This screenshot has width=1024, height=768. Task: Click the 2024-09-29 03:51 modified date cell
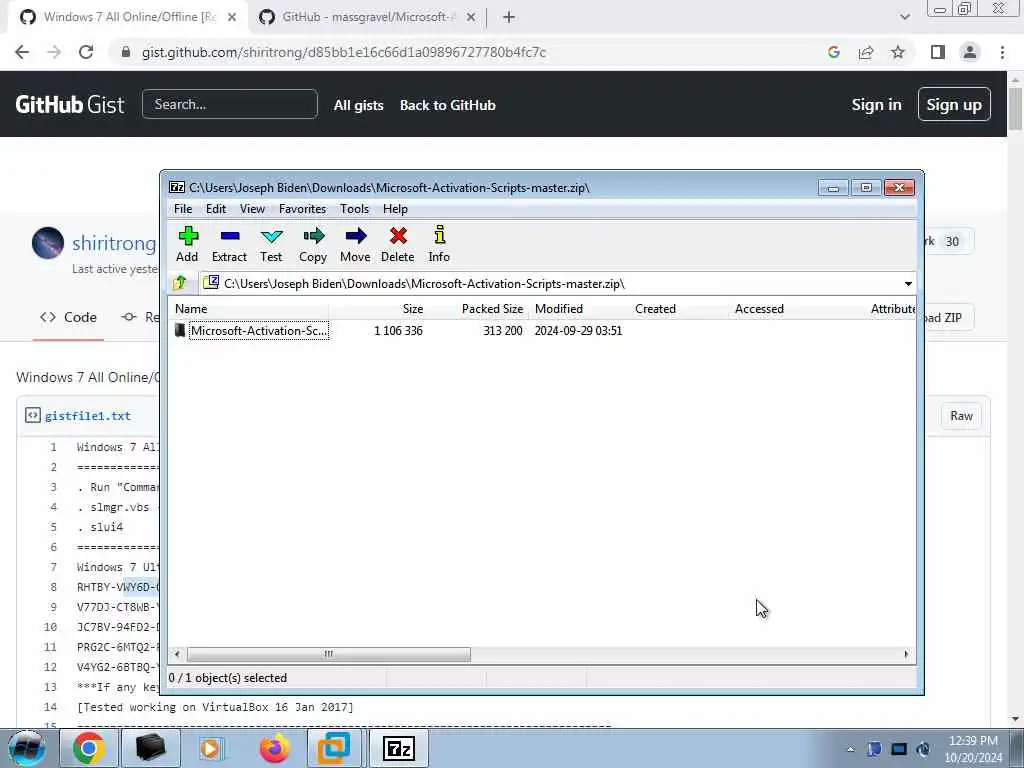(x=578, y=330)
